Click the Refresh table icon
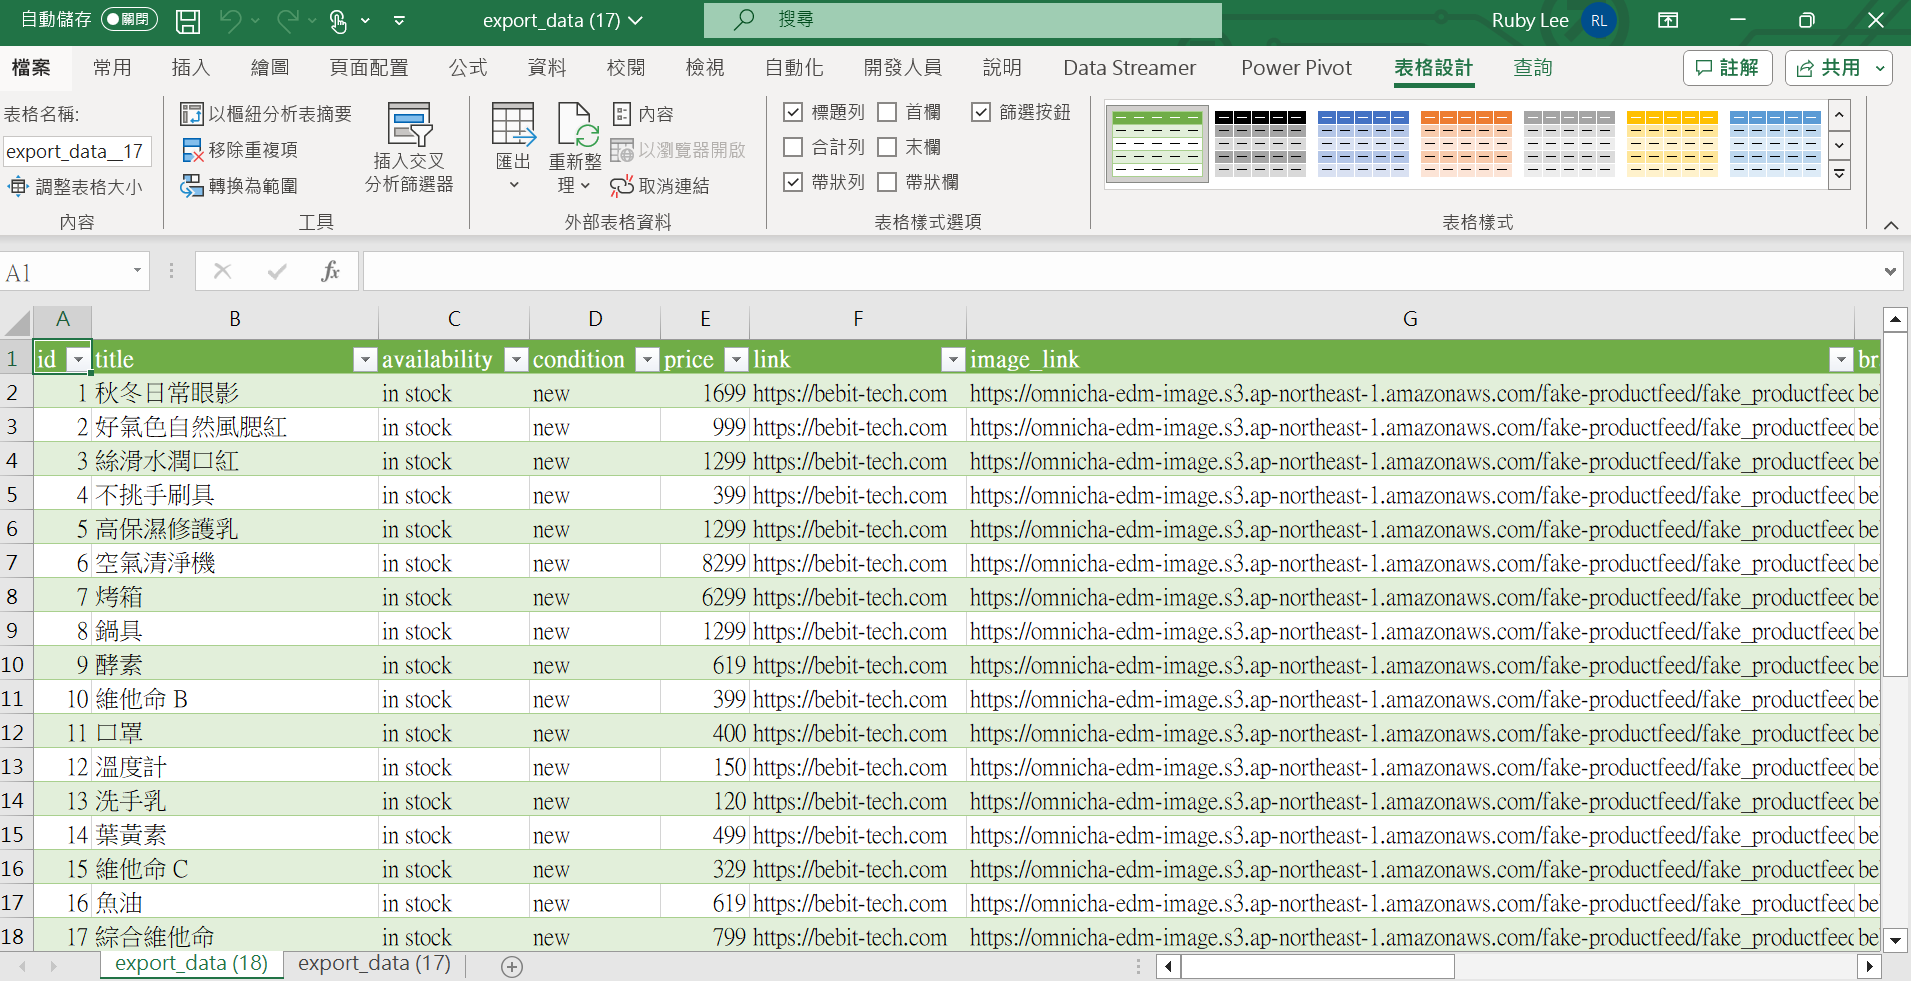1911x981 pixels. pyautogui.click(x=576, y=125)
